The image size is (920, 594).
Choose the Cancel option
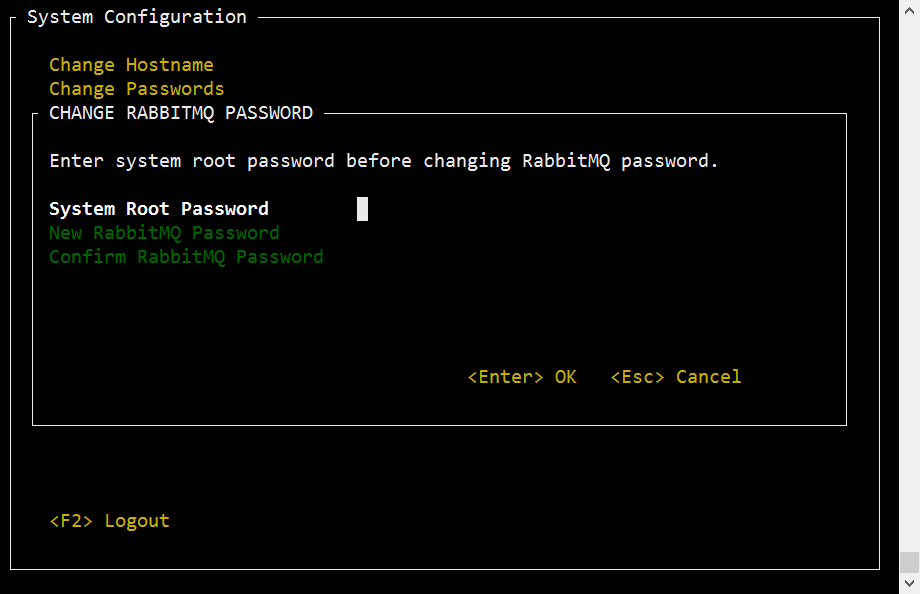[x=708, y=377]
